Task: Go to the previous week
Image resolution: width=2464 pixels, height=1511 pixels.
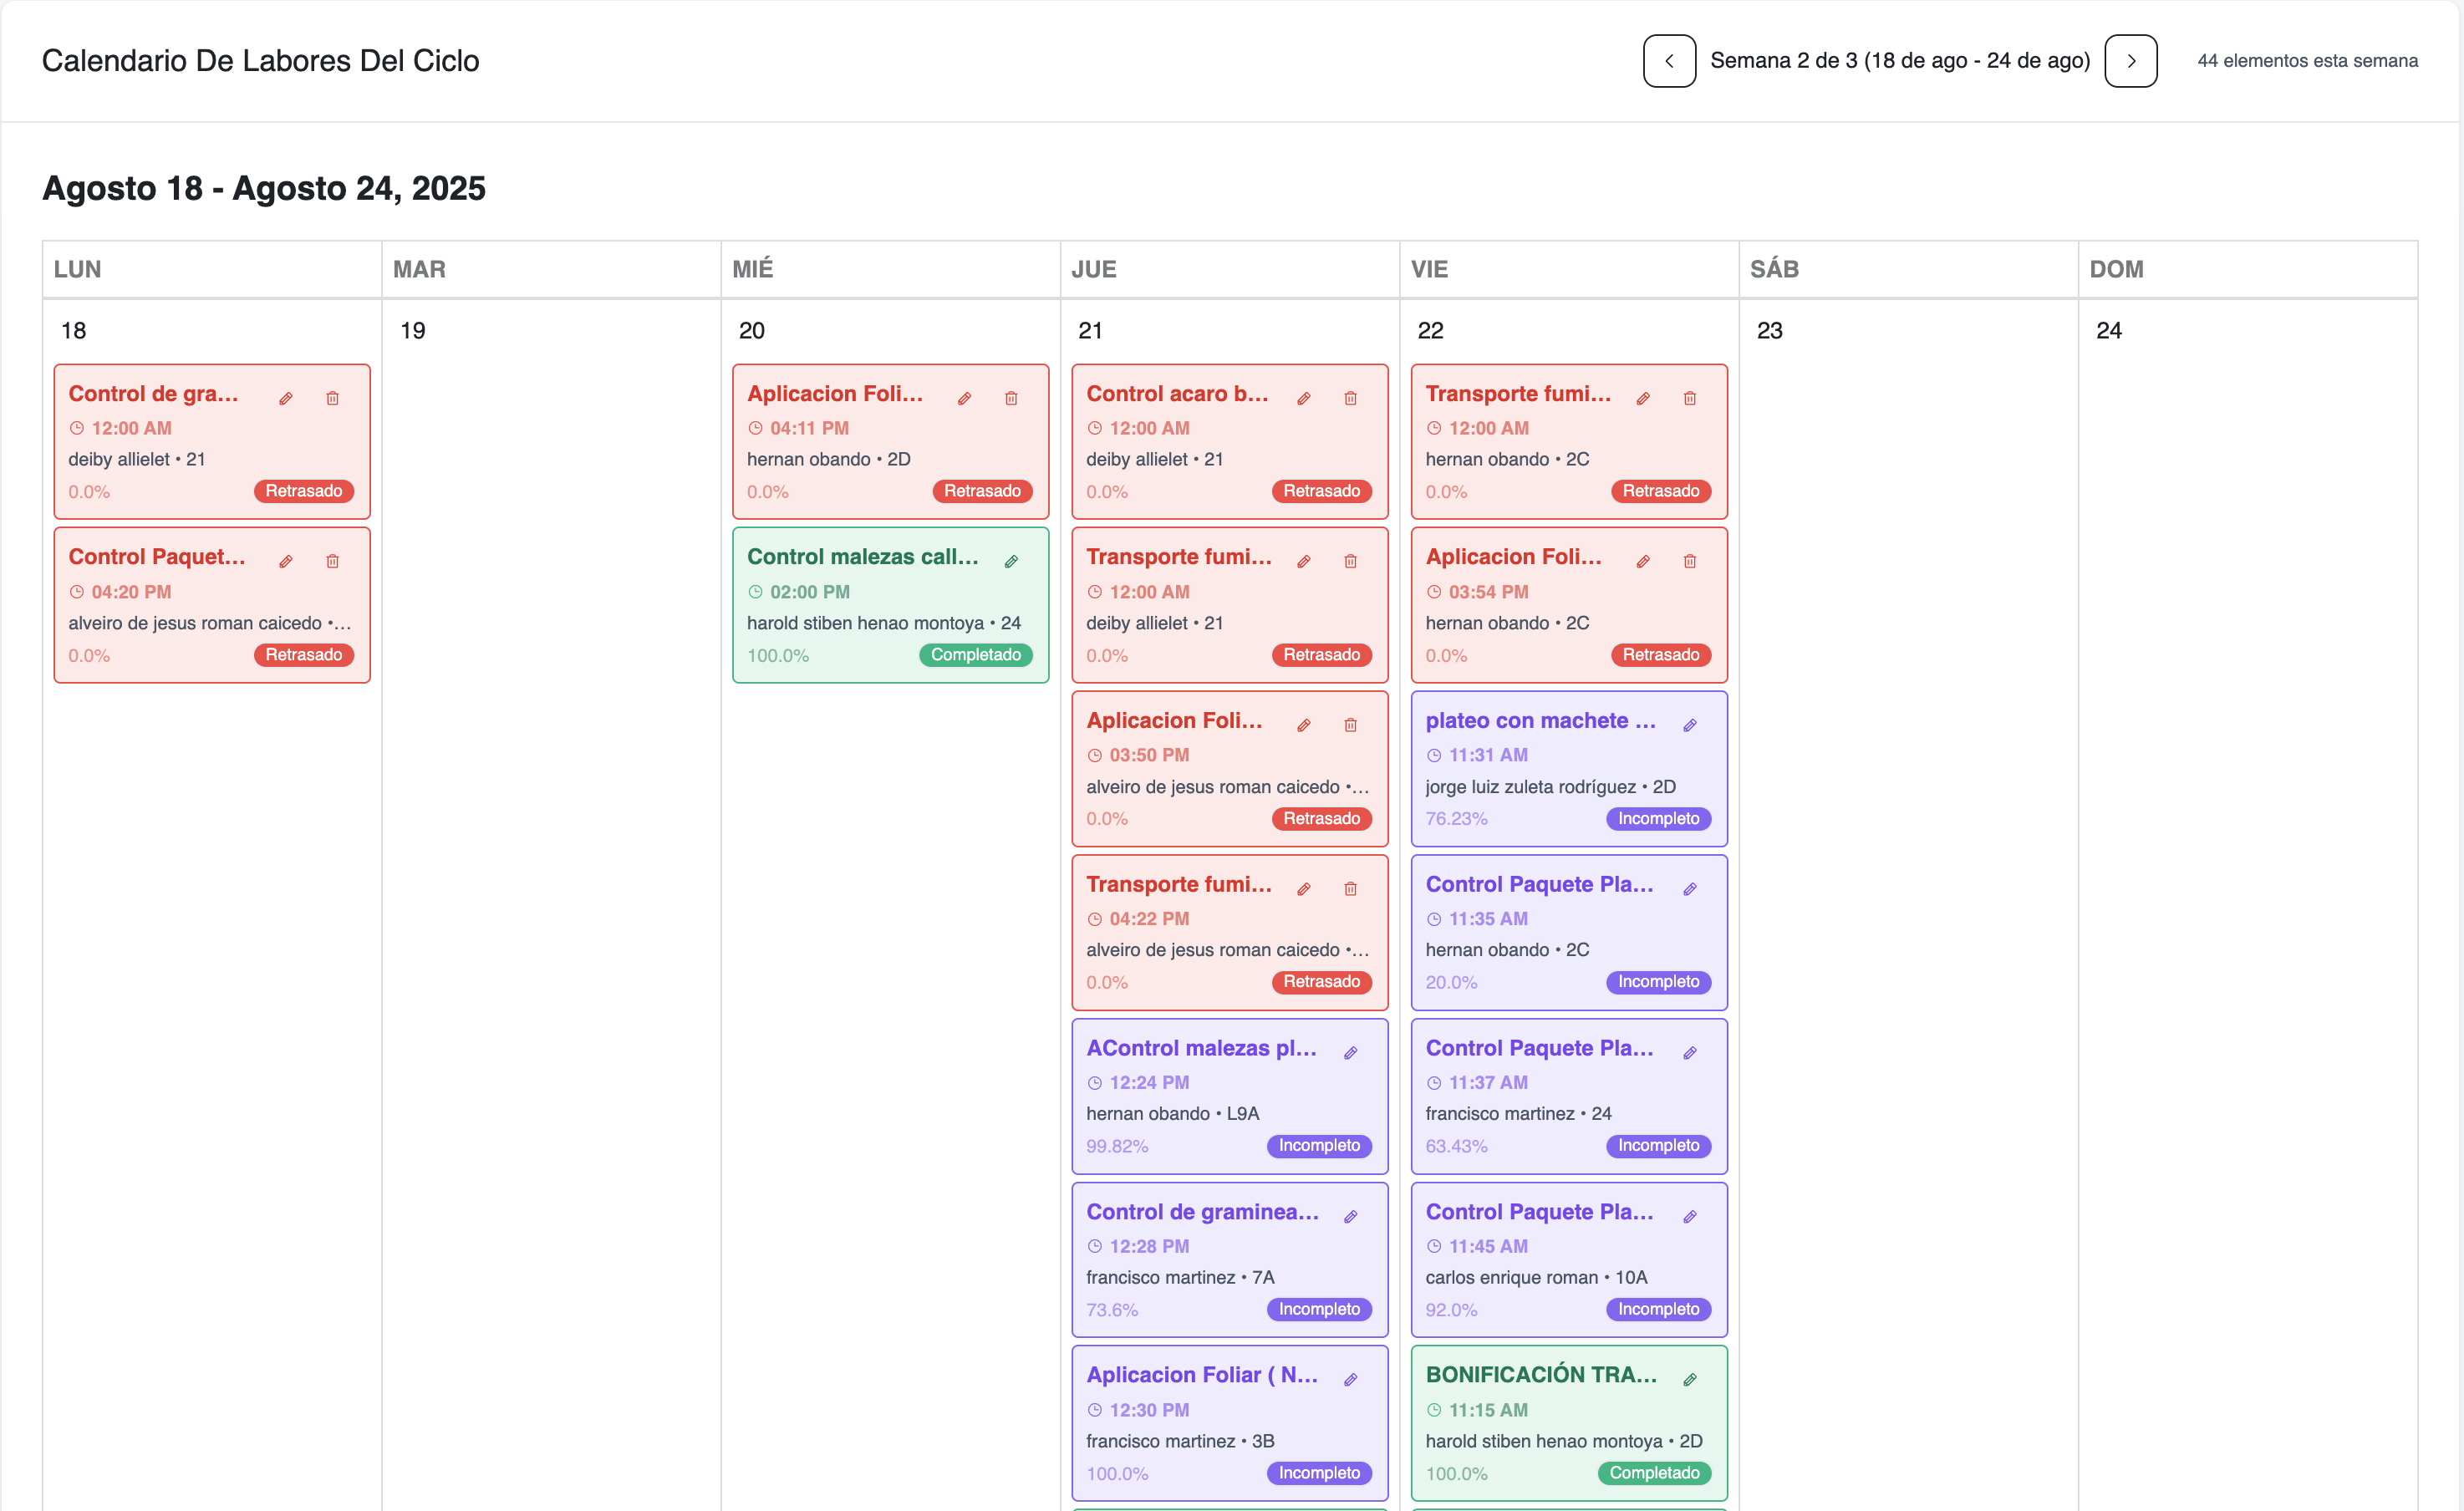Action: tap(1668, 61)
